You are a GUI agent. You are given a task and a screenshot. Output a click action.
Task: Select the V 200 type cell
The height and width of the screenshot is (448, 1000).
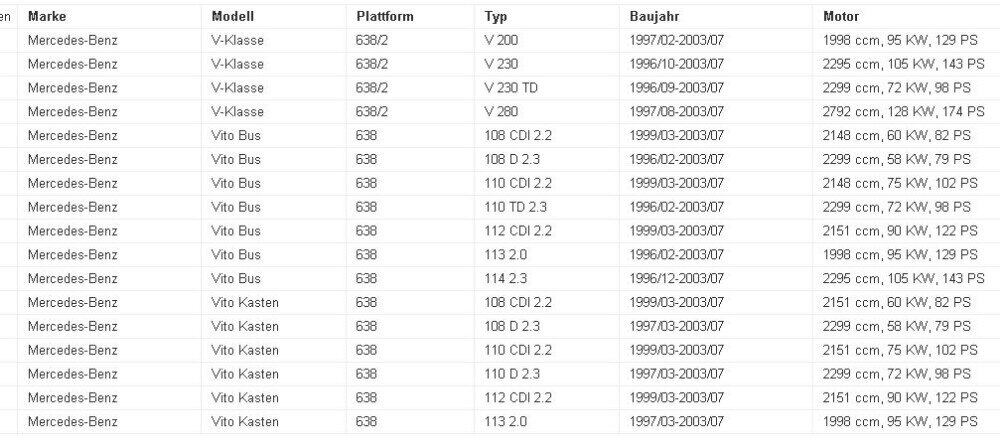tap(501, 40)
